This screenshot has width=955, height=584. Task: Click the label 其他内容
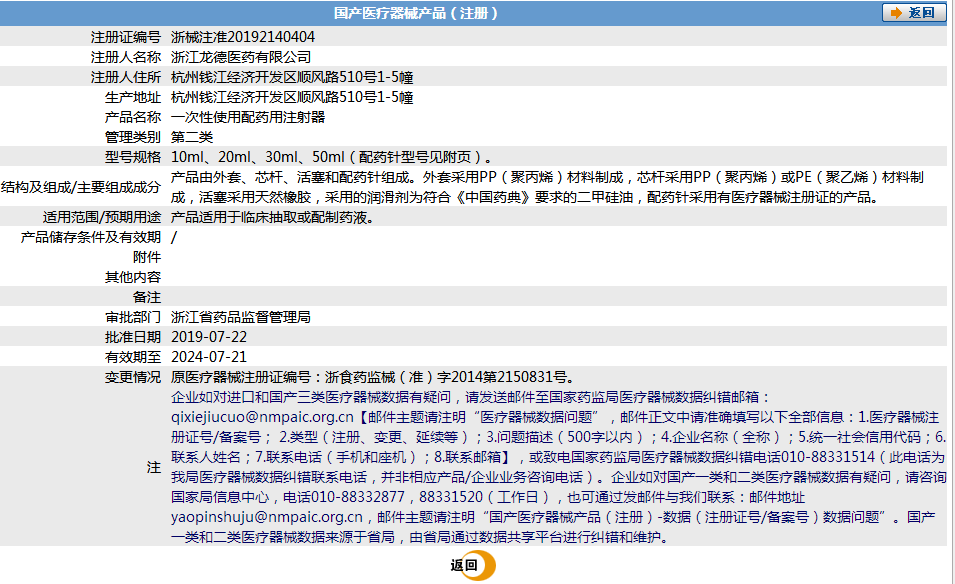click(133, 278)
